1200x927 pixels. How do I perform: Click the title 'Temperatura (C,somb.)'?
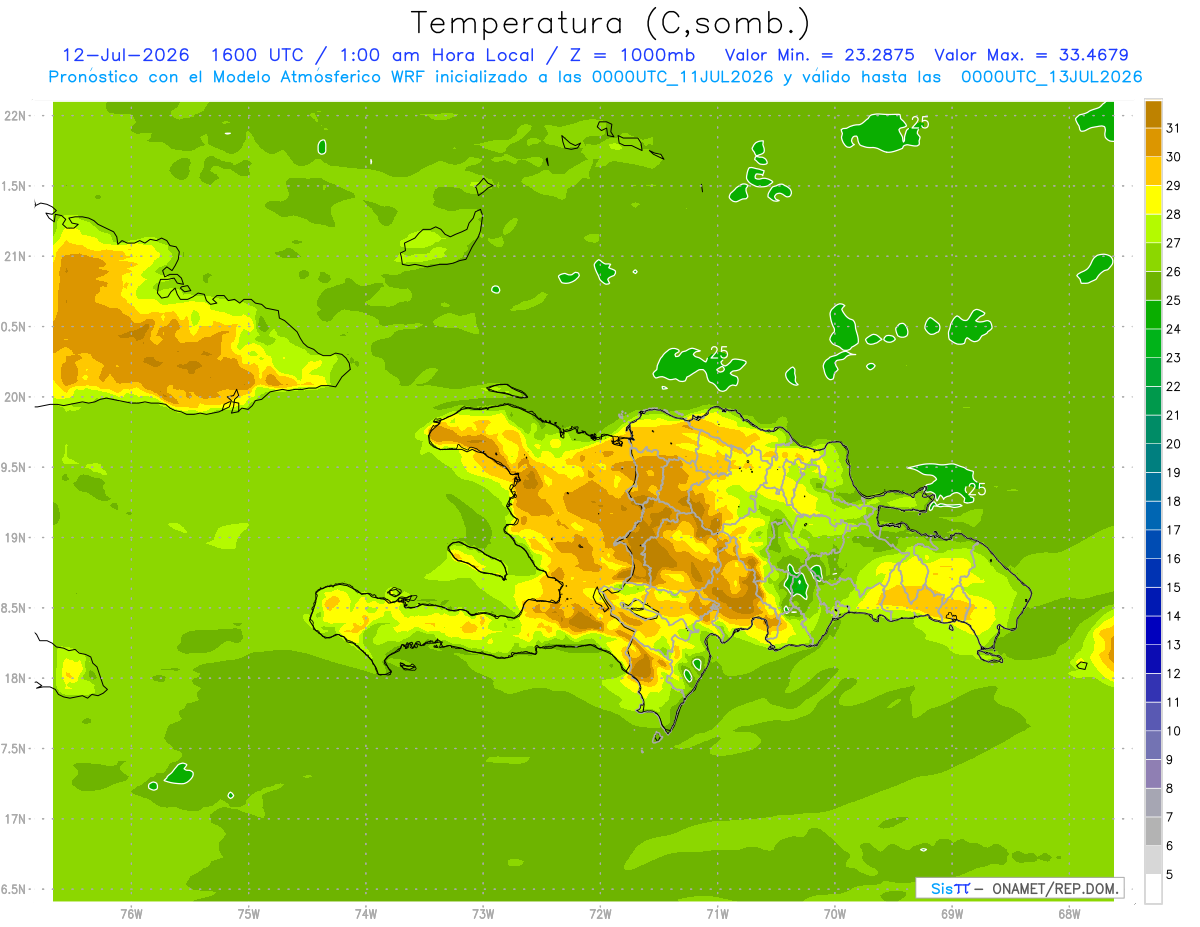tap(611, 23)
